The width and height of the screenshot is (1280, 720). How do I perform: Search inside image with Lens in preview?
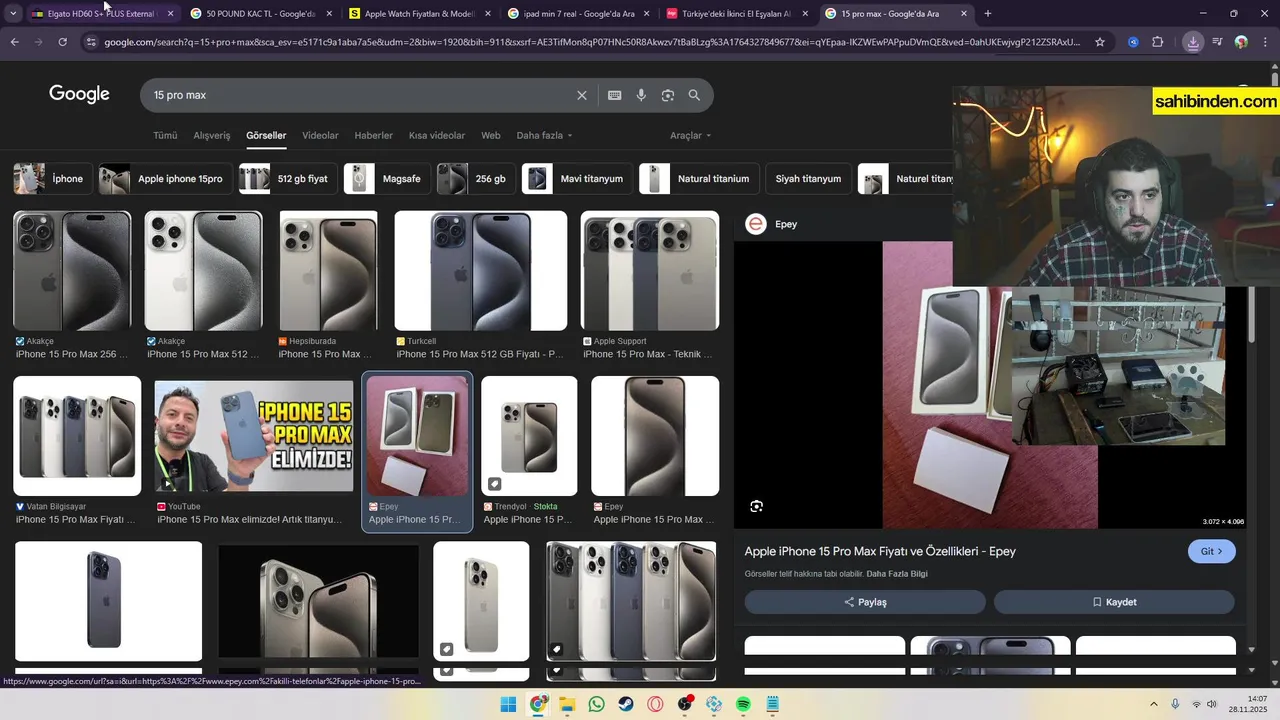point(757,506)
